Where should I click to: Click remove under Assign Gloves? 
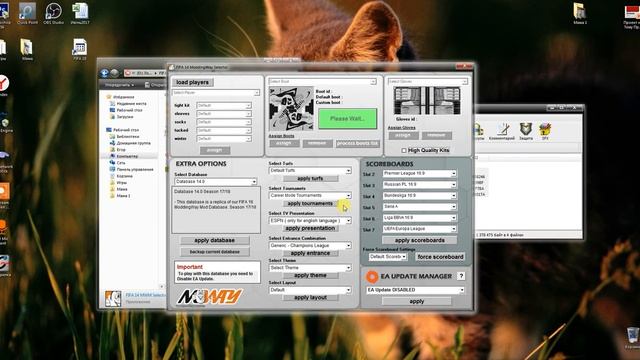436,135
